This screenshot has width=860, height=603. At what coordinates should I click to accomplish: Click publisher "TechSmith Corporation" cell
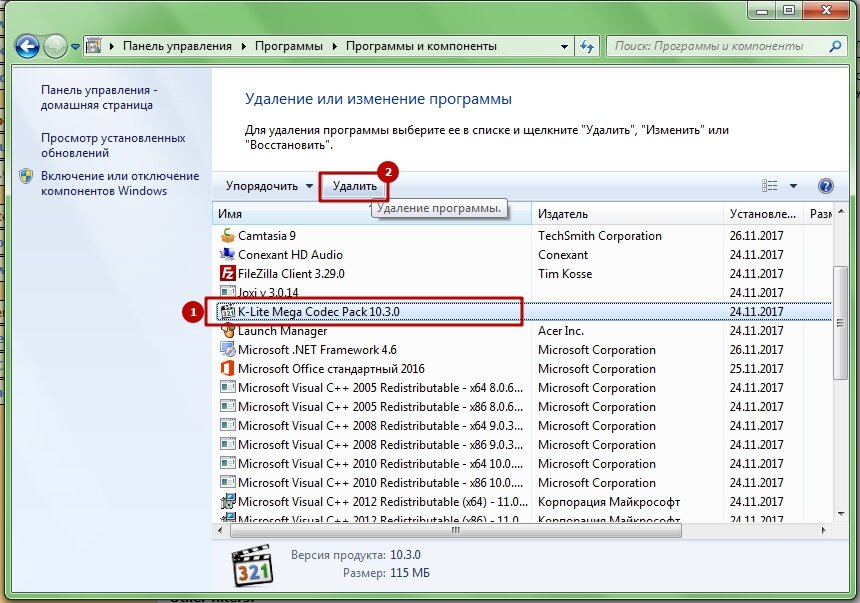(x=599, y=235)
